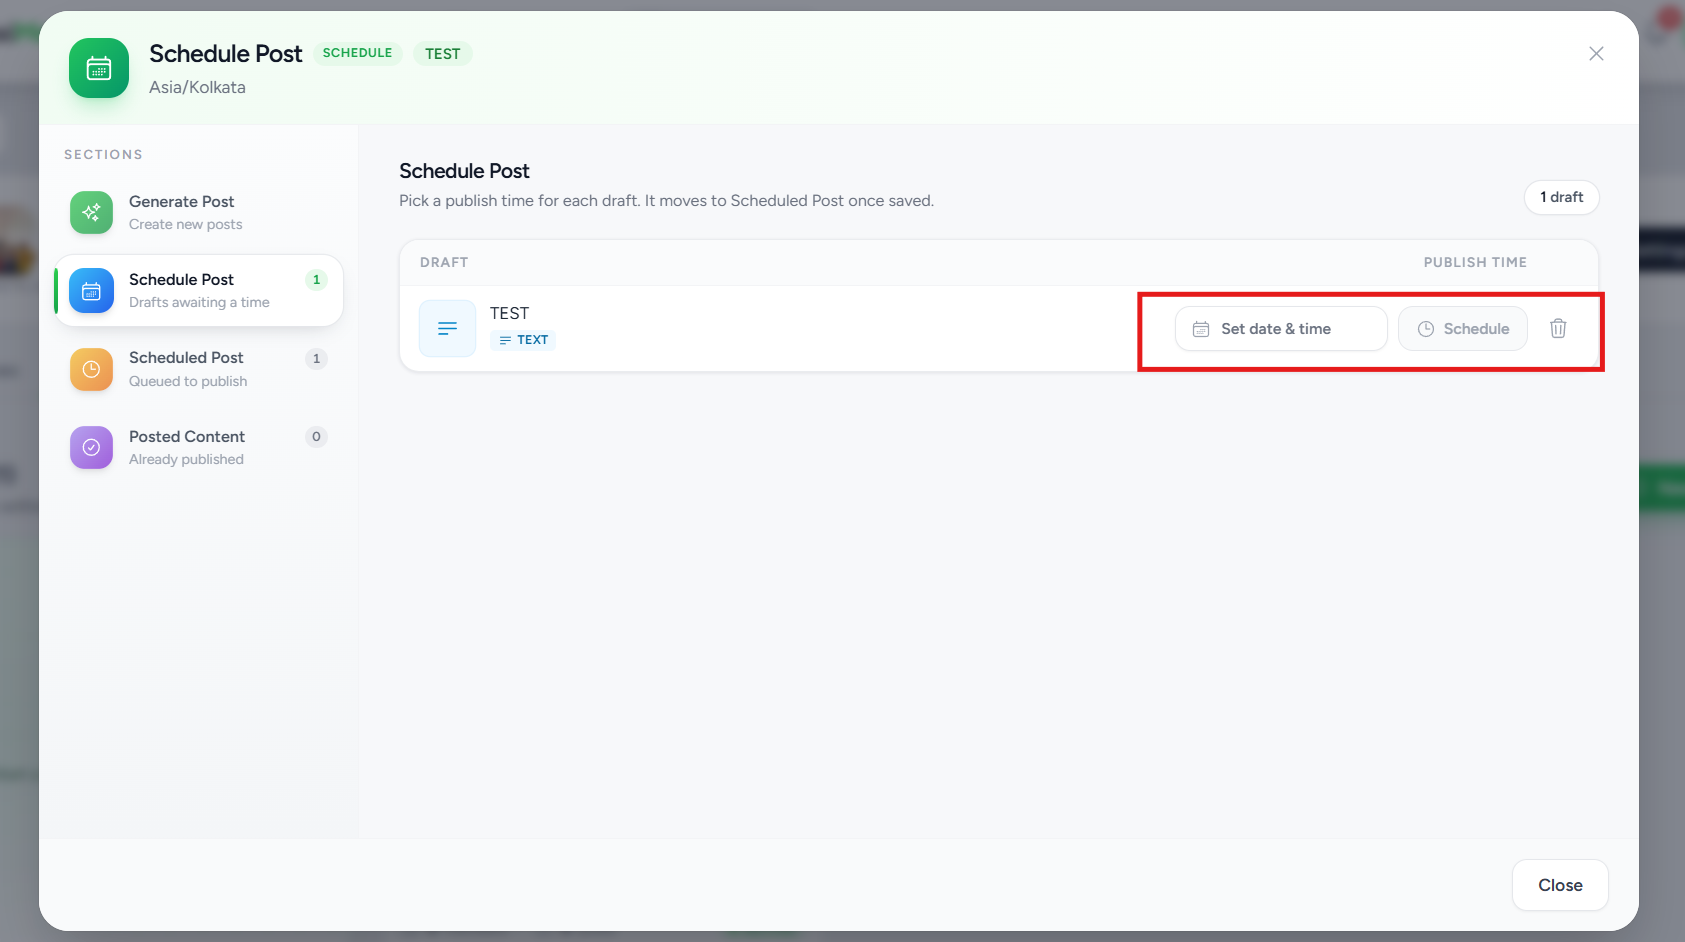Screen dimensions: 1685x942
Task: Click the 'Queued to publish' subtitle
Action: [x=188, y=381]
